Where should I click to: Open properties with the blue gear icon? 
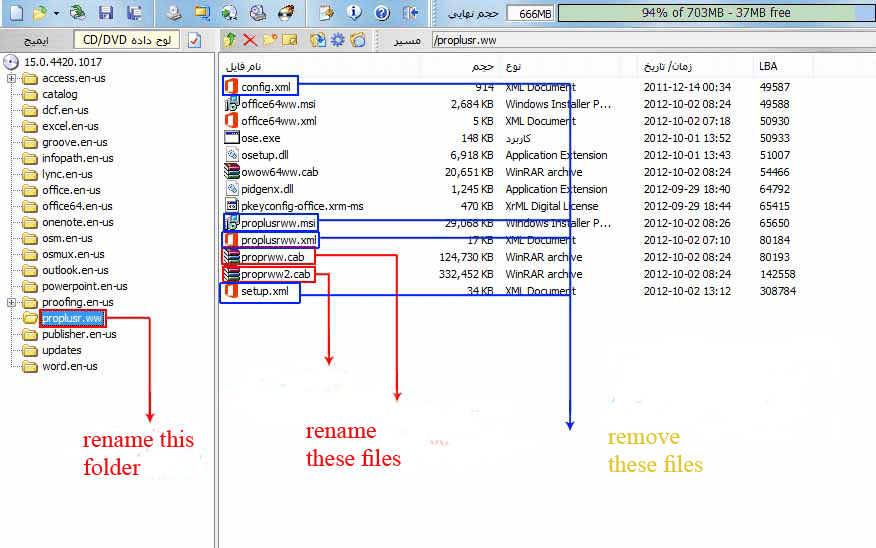338,40
